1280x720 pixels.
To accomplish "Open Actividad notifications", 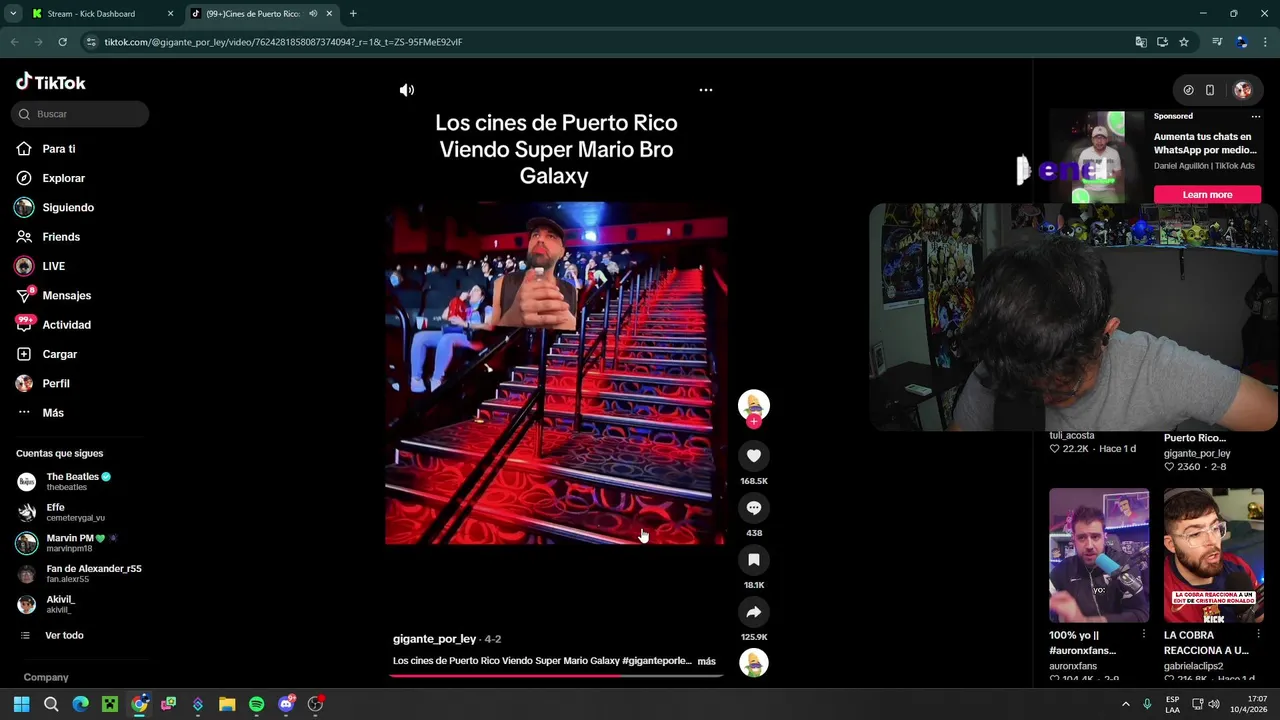I will [66, 325].
